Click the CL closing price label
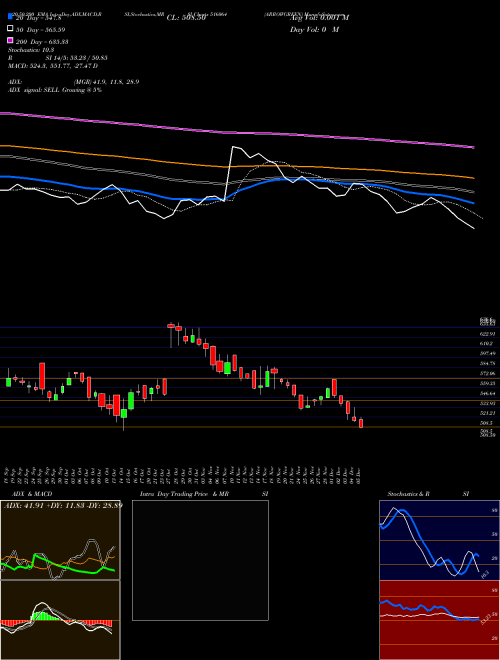Viewport: 500px width, 660px height. point(186,18)
